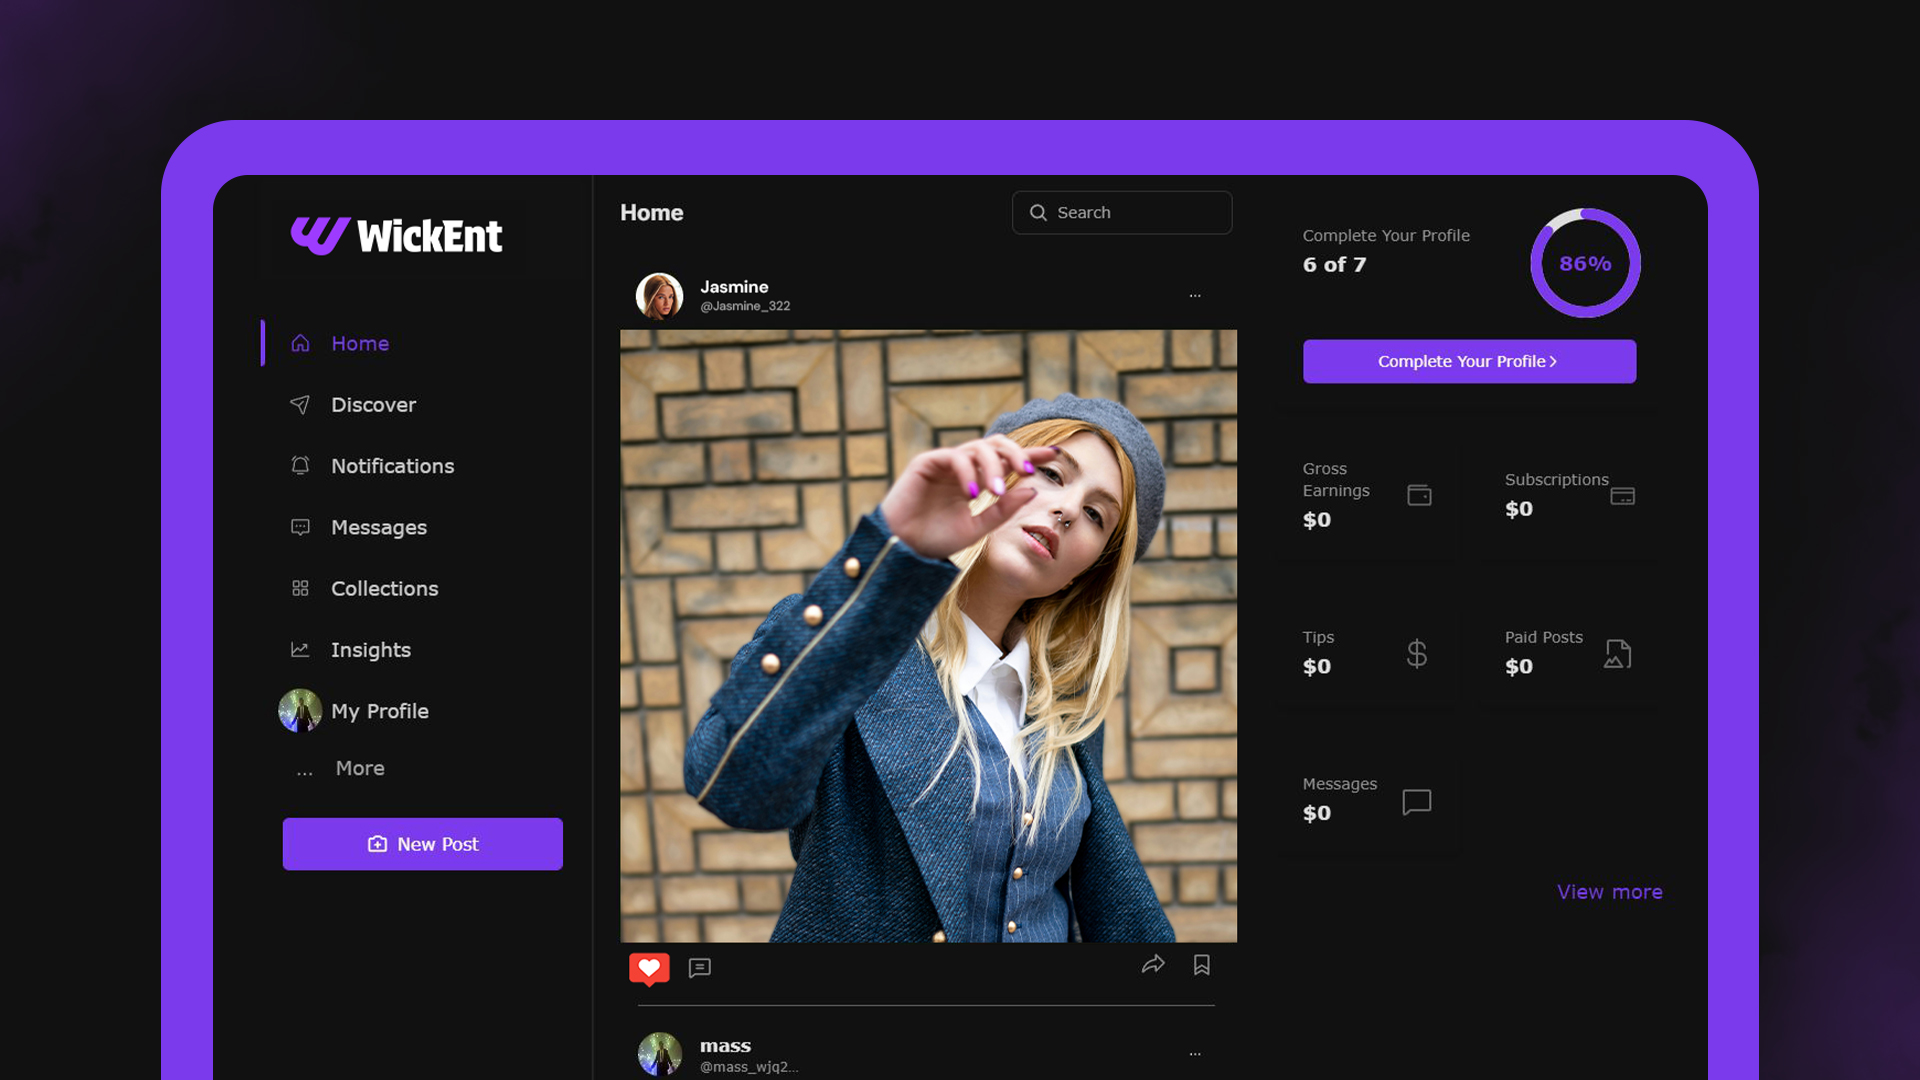Click the dollar sign Tips icon
This screenshot has width=1920, height=1080.
pos(1416,653)
